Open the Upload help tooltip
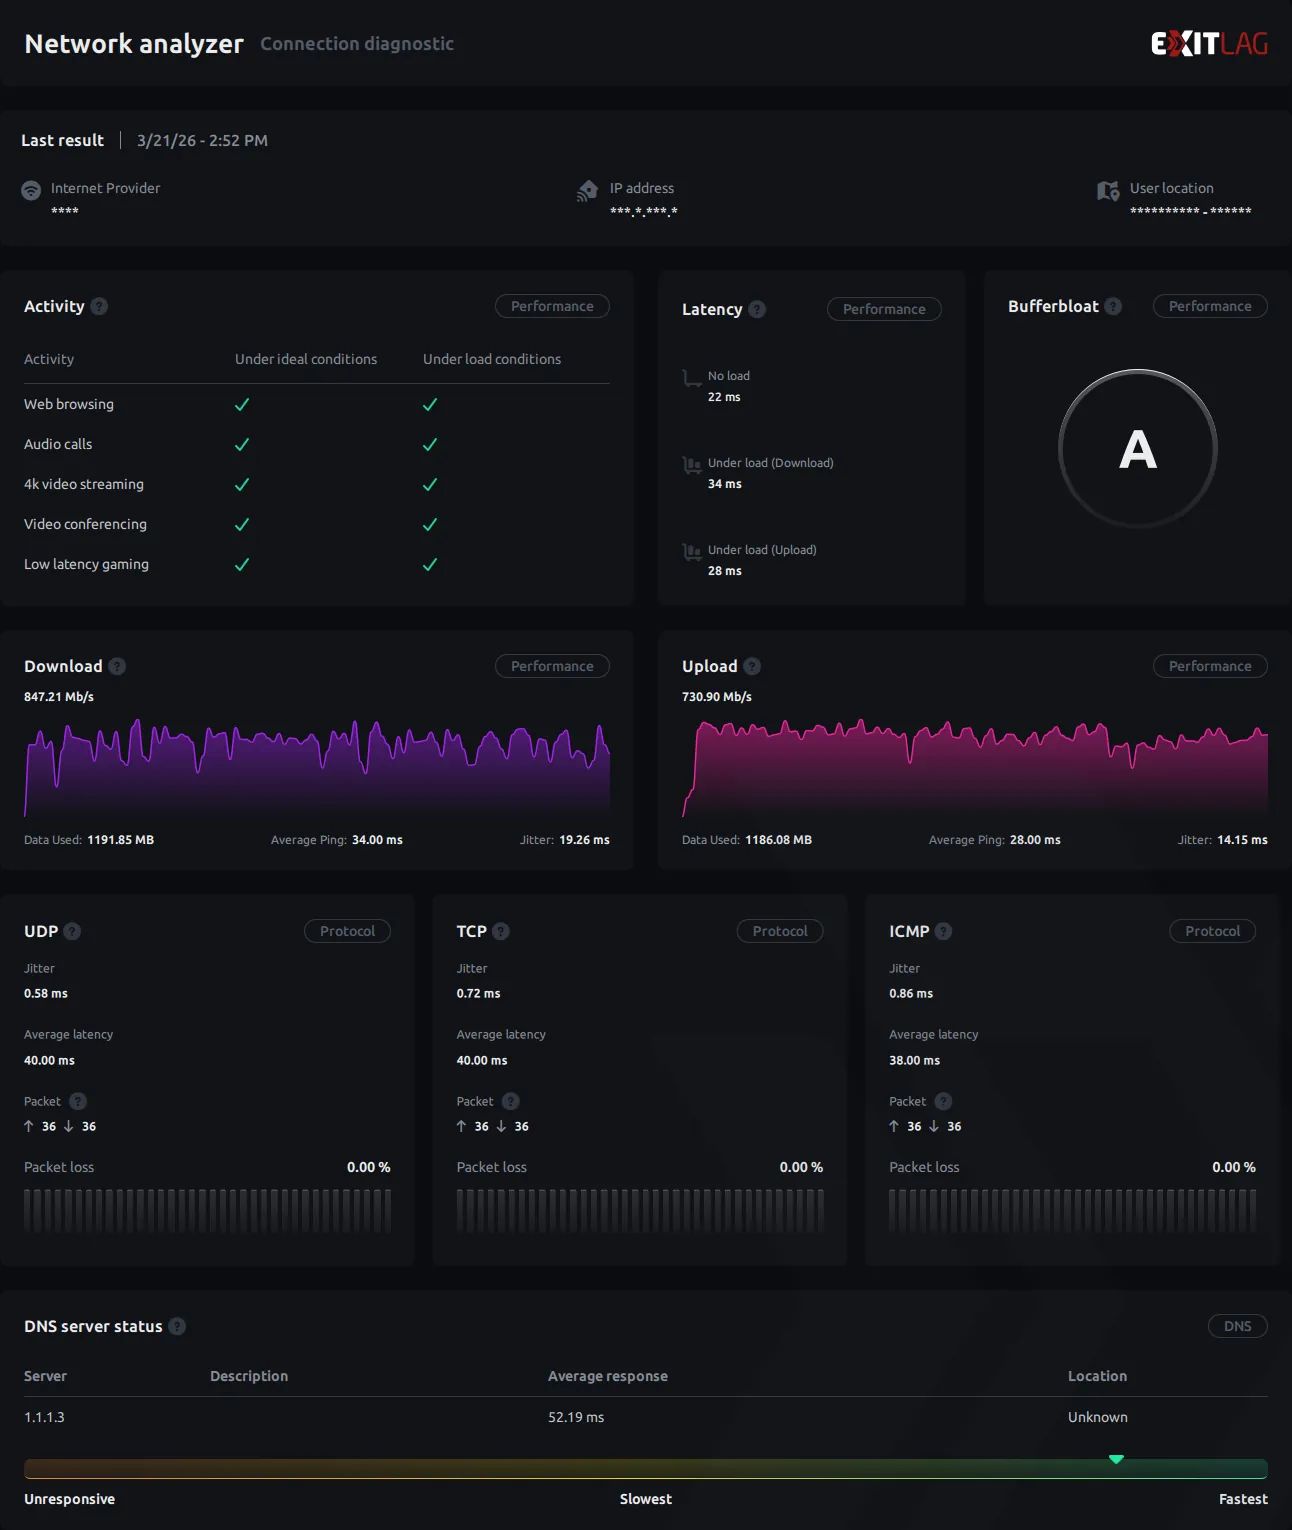Screen dimensions: 1292x1530 coord(751,666)
